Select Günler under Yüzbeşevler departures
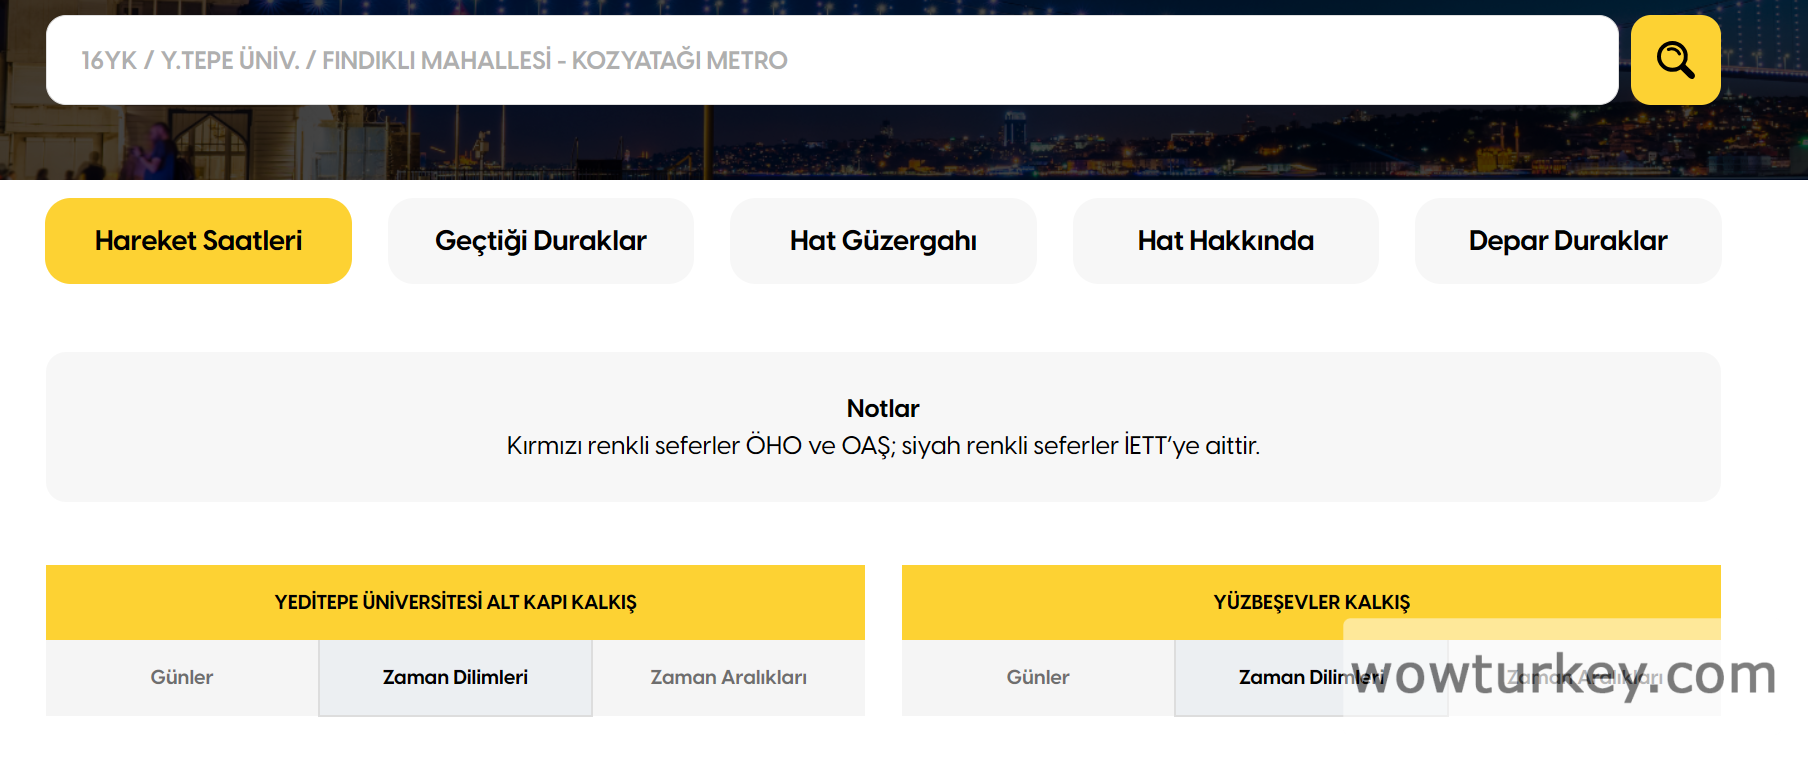1808x762 pixels. pos(1038,677)
